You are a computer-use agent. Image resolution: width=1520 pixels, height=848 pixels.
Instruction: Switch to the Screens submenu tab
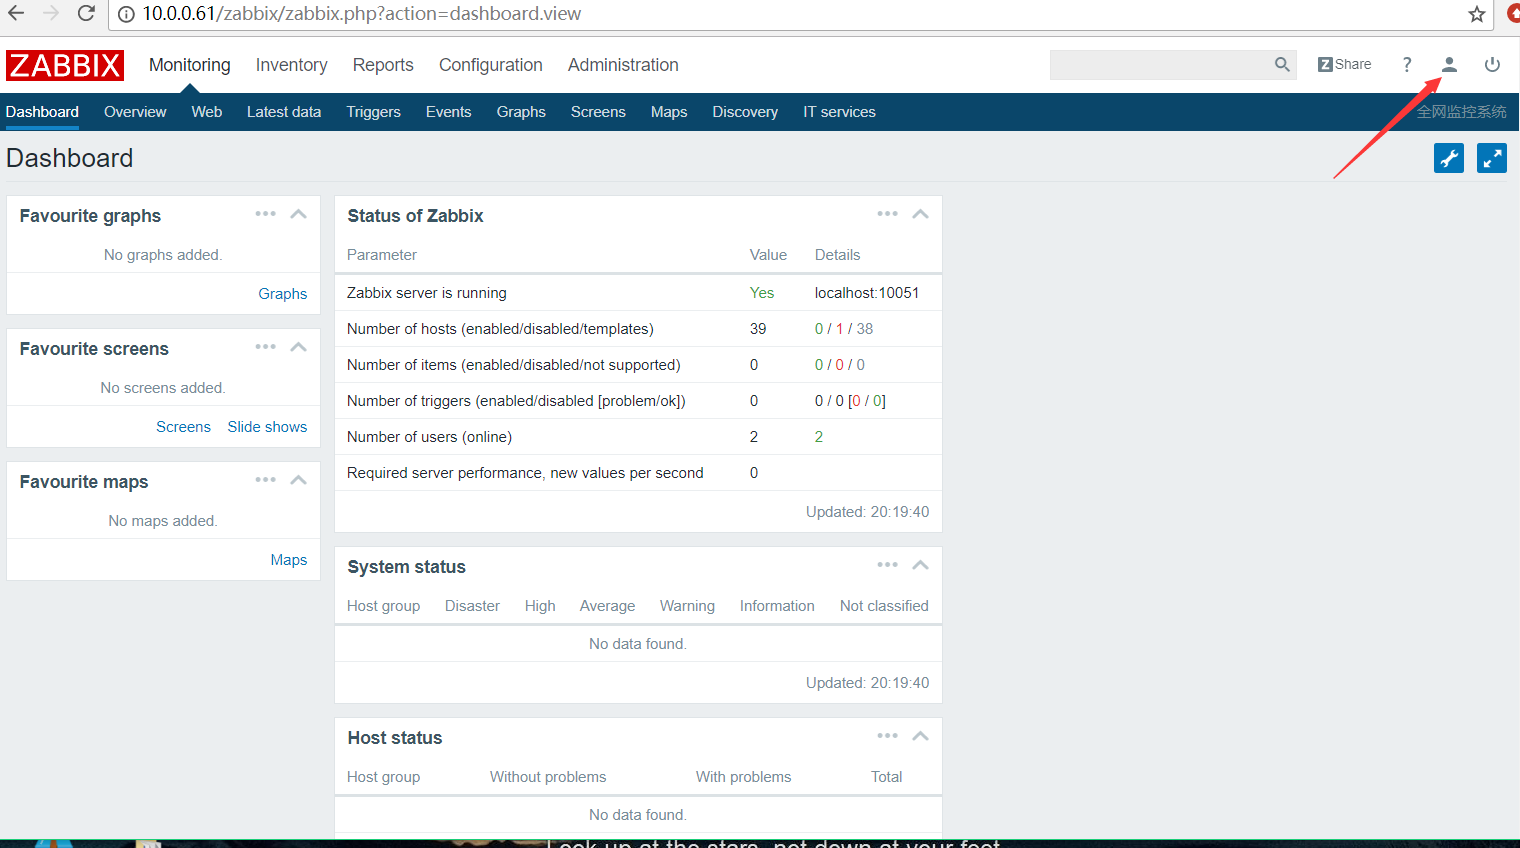(x=598, y=112)
